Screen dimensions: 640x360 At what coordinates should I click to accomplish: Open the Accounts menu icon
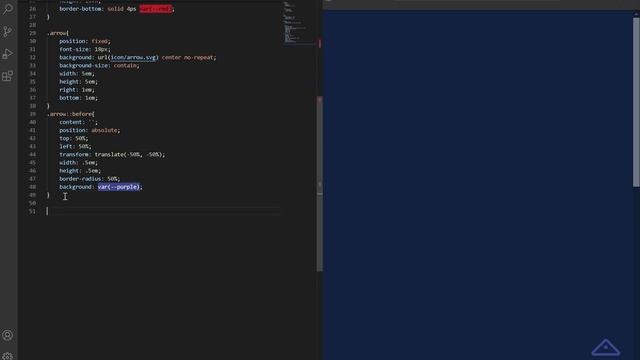8,336
